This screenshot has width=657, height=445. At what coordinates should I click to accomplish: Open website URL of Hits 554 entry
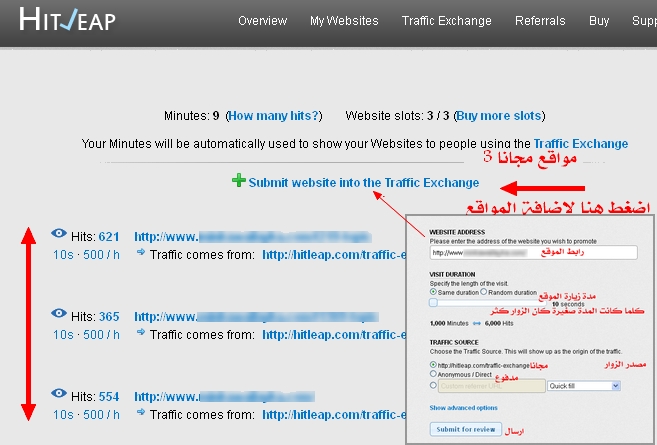[225, 397]
